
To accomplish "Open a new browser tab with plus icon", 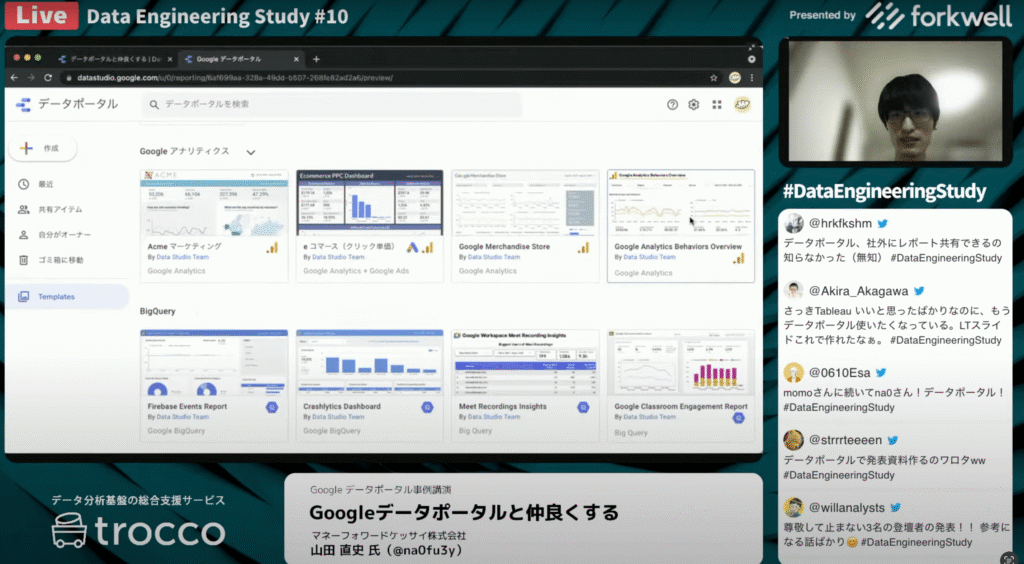I will (316, 59).
